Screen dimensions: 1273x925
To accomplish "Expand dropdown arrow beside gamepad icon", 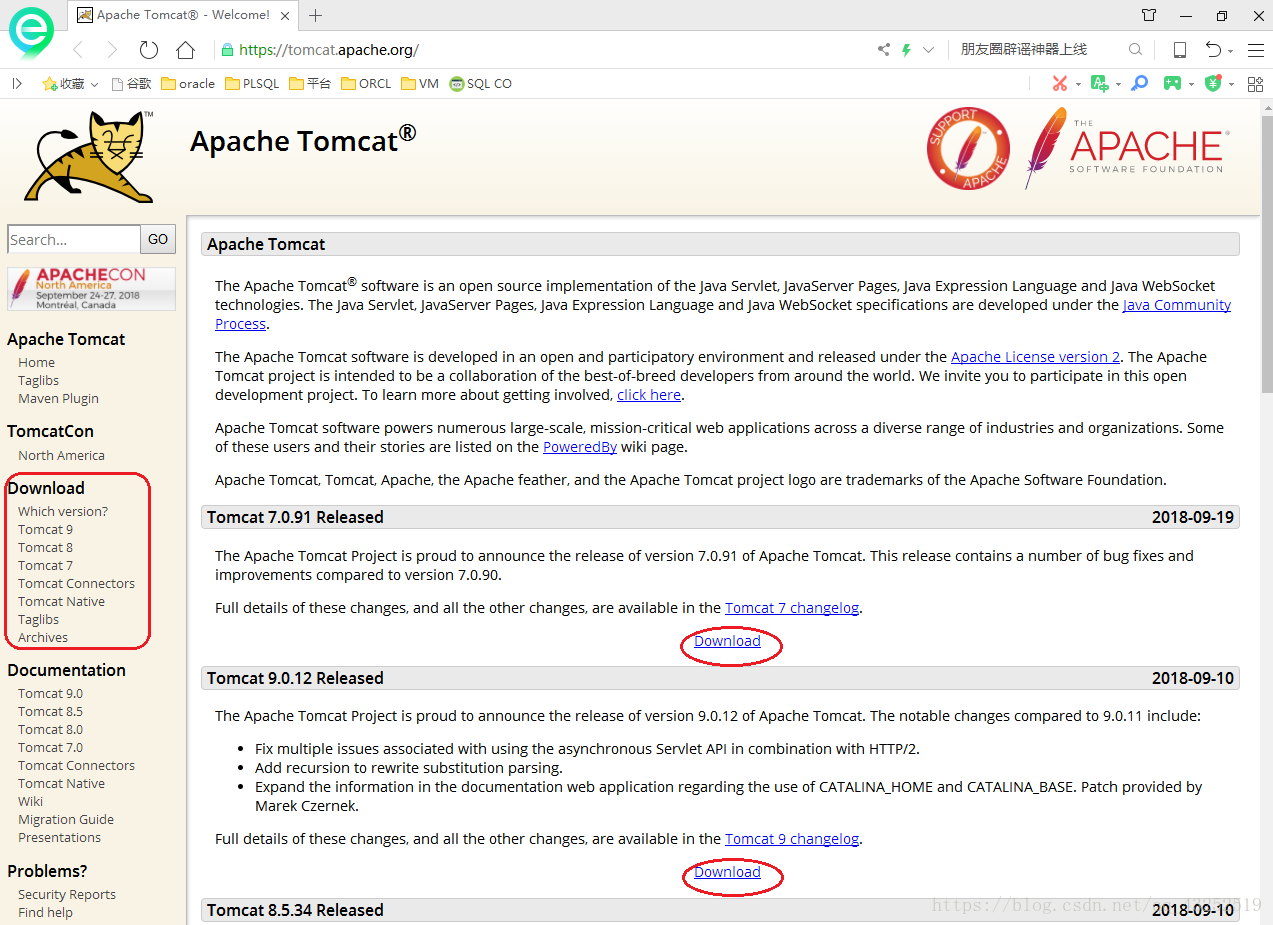I will (x=1191, y=85).
